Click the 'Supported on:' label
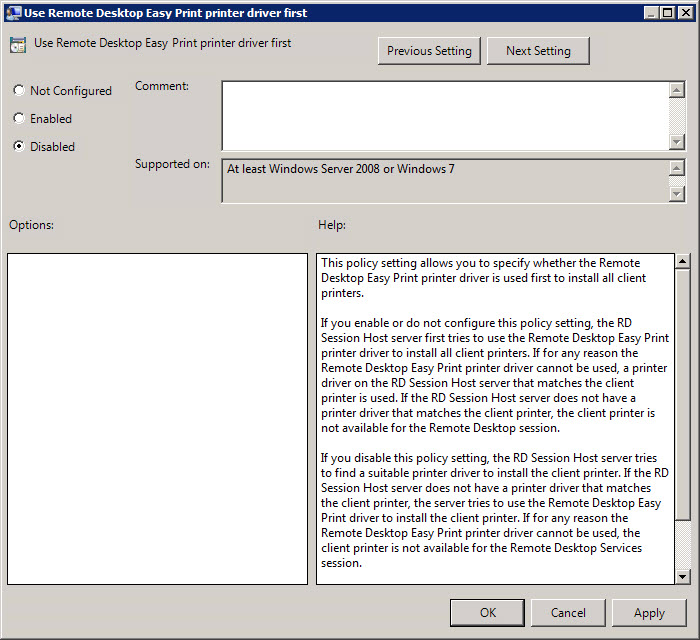Image resolution: width=700 pixels, height=640 pixels. pyautogui.click(x=172, y=164)
